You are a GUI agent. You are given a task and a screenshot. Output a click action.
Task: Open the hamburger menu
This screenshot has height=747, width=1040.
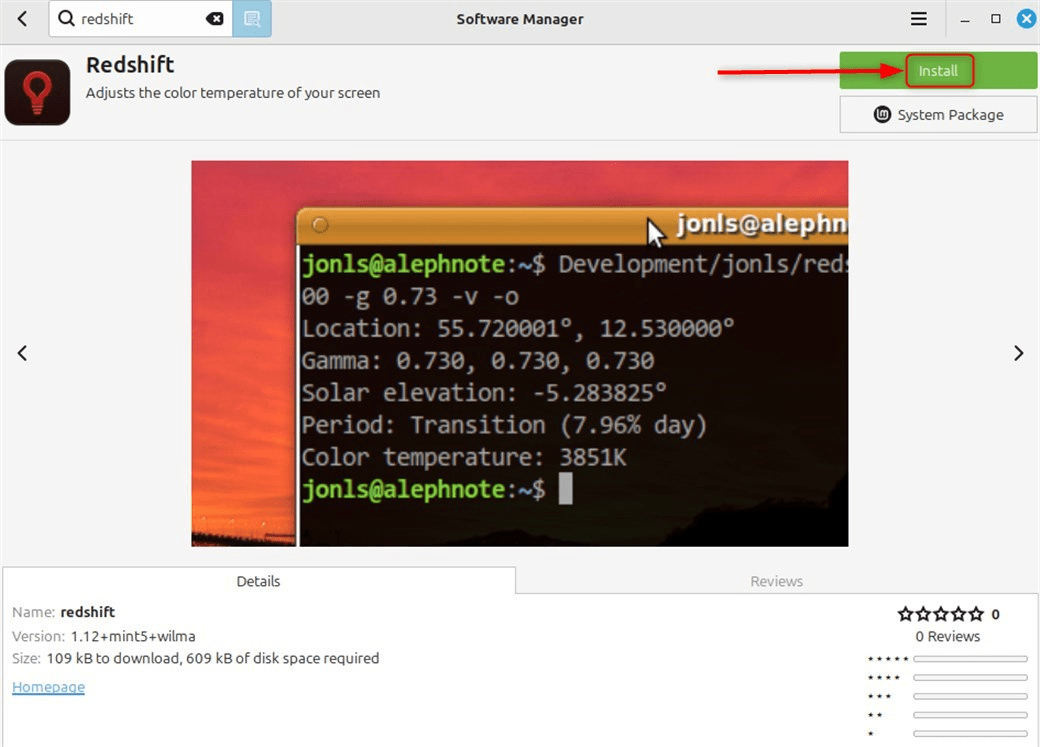(919, 19)
